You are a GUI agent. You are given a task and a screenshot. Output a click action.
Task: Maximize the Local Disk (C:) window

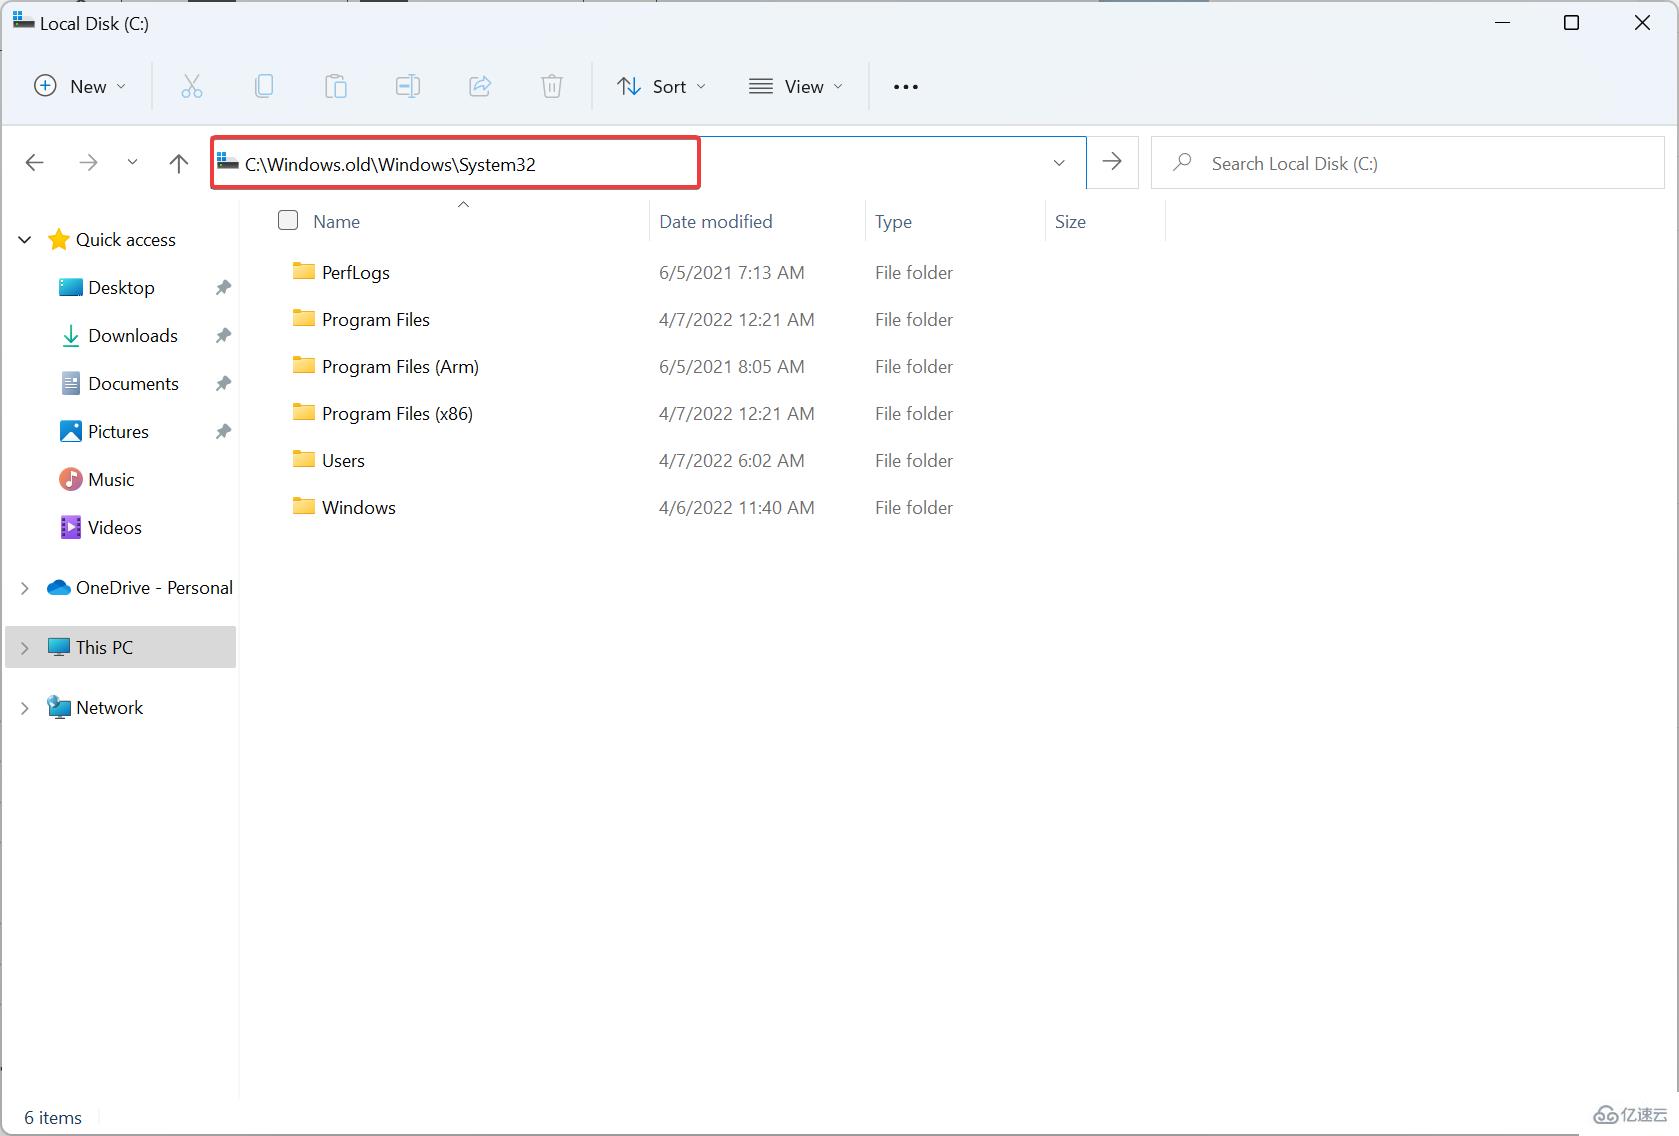coord(1571,23)
